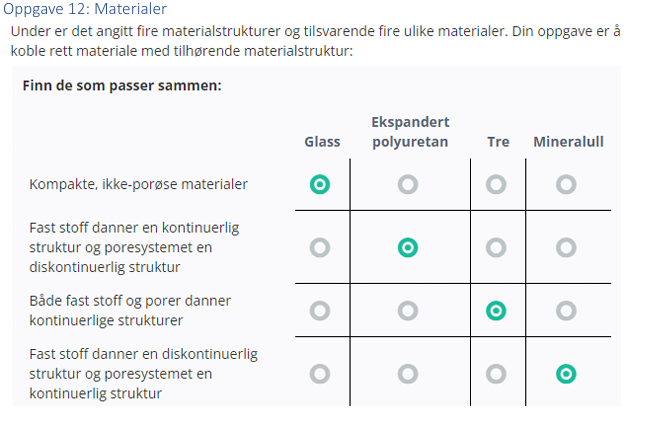Select Mineralull for 'Fast stoff danner en kontinuerlig' row

point(566,247)
